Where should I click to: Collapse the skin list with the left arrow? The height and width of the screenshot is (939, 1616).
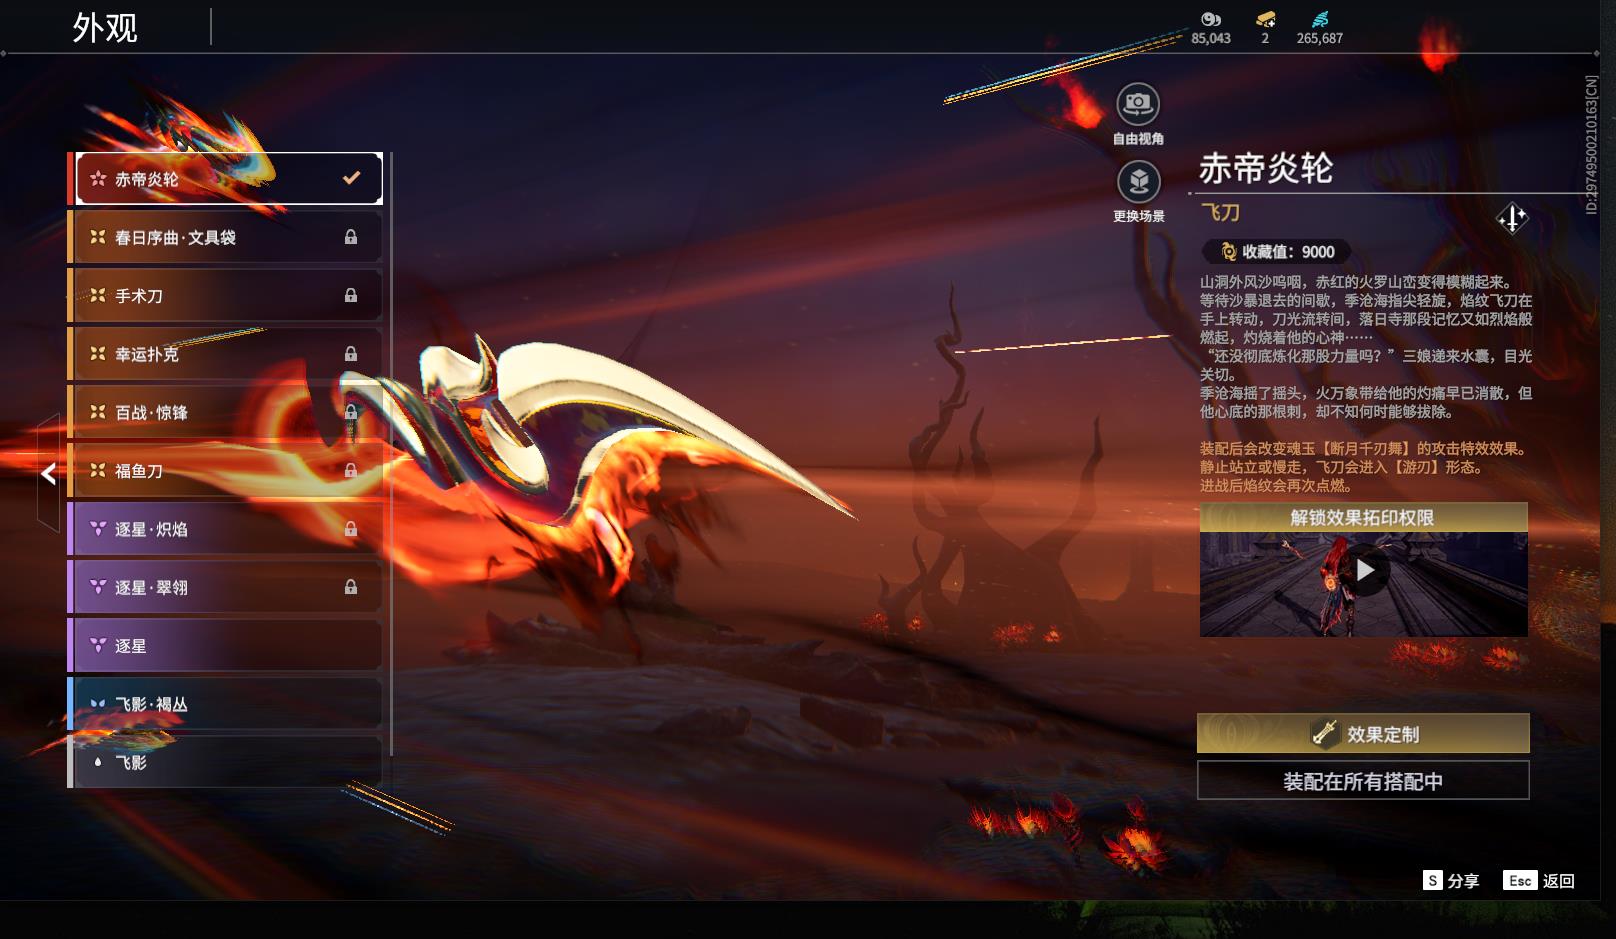pyautogui.click(x=48, y=474)
